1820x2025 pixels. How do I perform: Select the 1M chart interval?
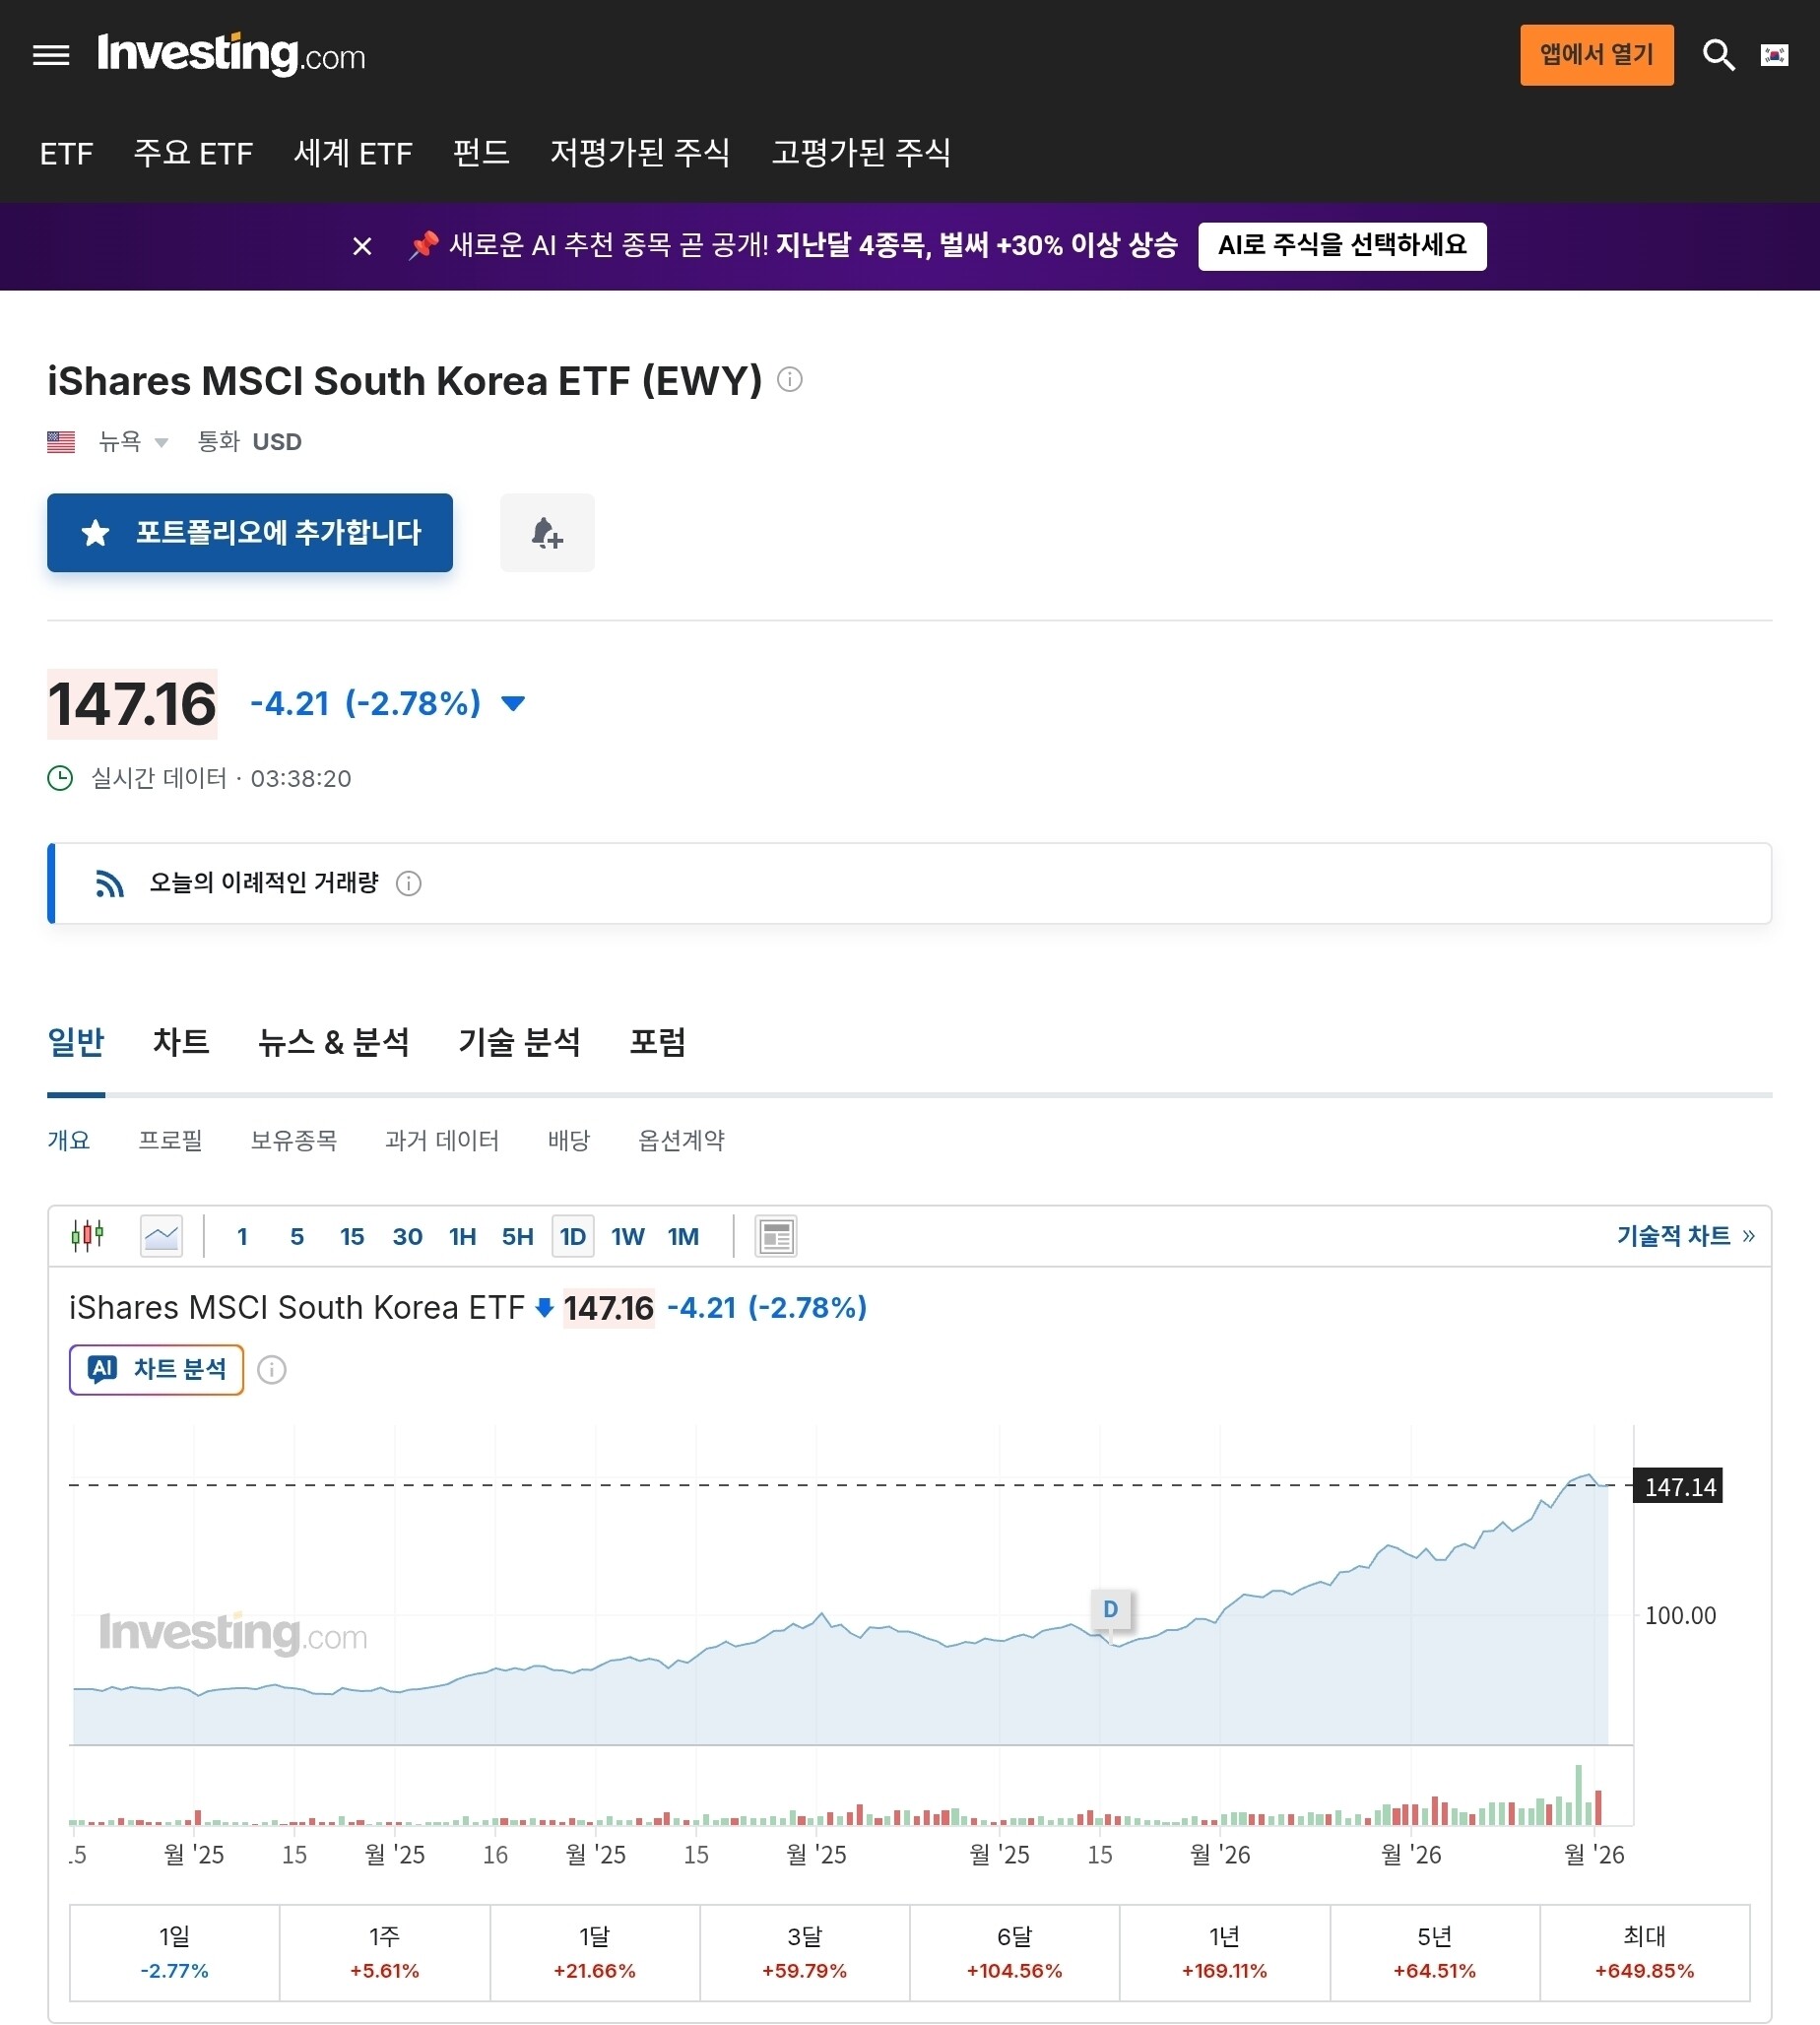pos(683,1237)
